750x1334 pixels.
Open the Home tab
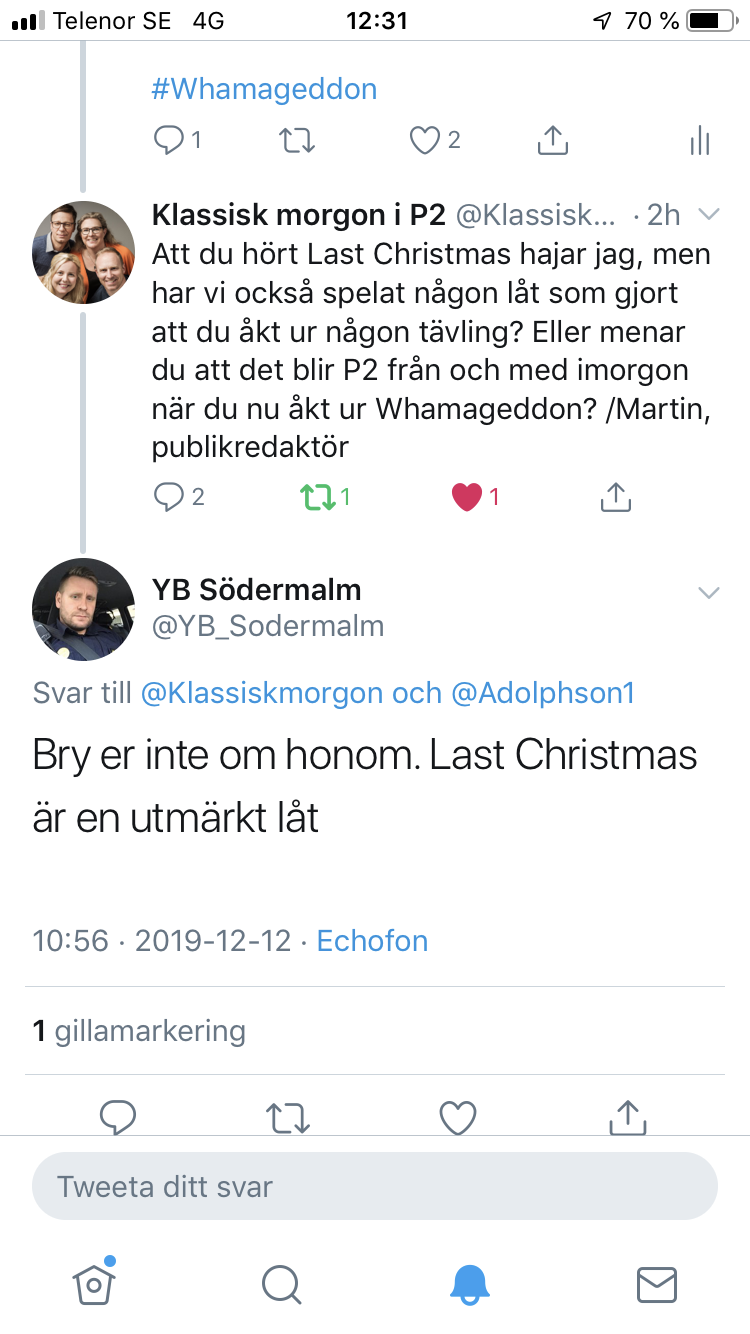(94, 1282)
